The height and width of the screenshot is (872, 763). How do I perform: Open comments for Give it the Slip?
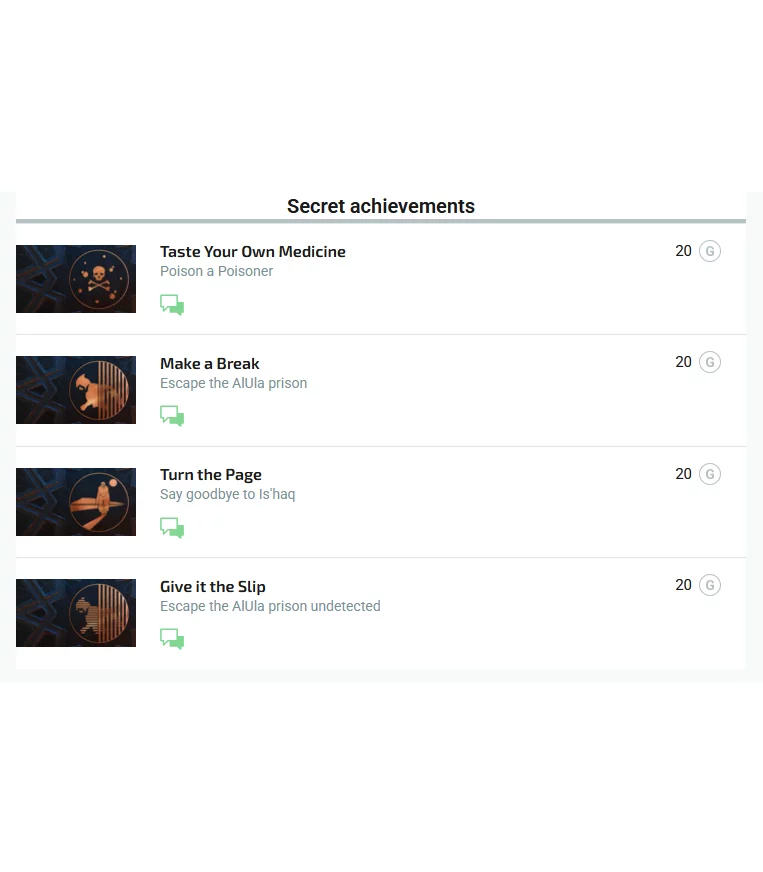[x=172, y=639]
